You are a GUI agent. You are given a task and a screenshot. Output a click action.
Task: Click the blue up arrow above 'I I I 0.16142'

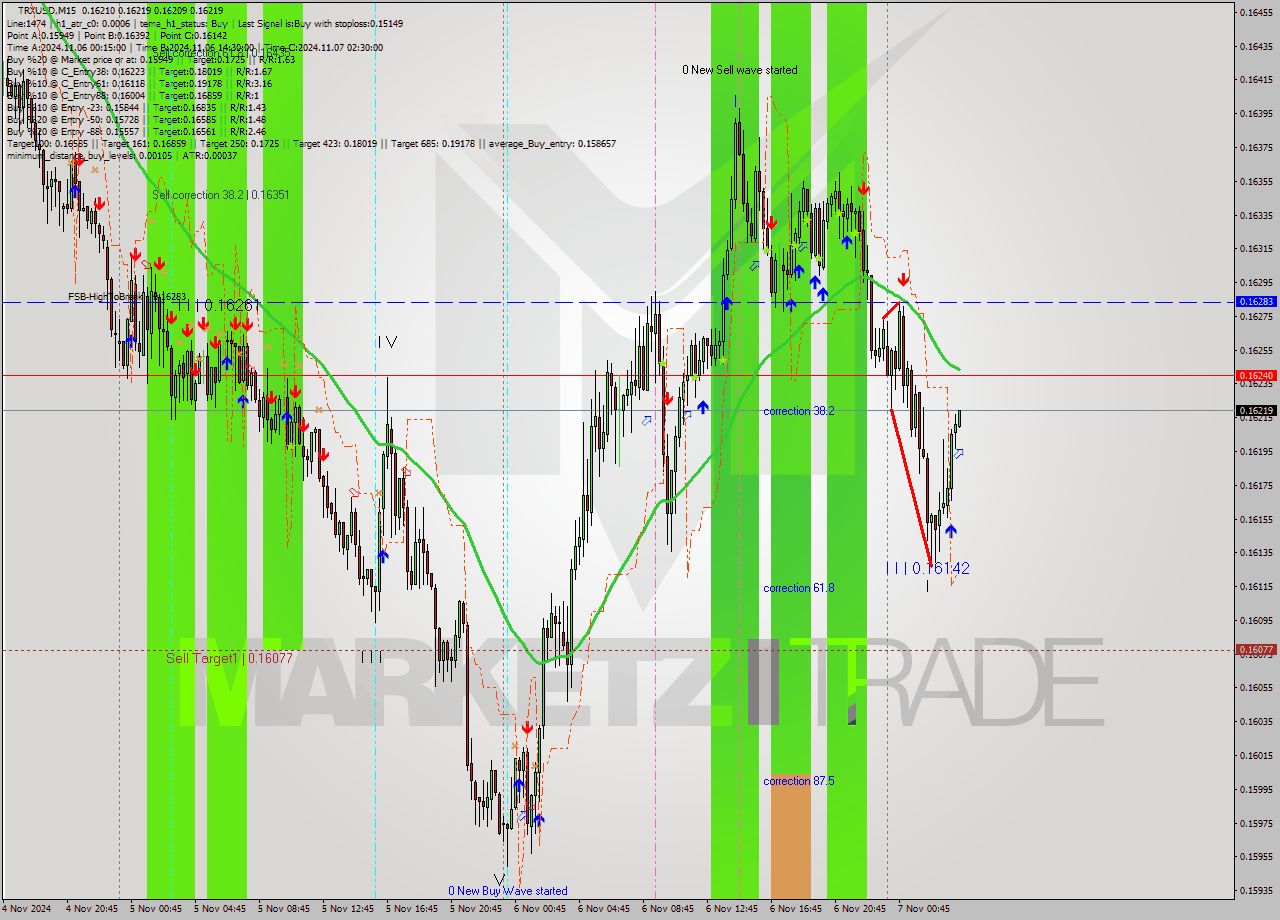950,531
